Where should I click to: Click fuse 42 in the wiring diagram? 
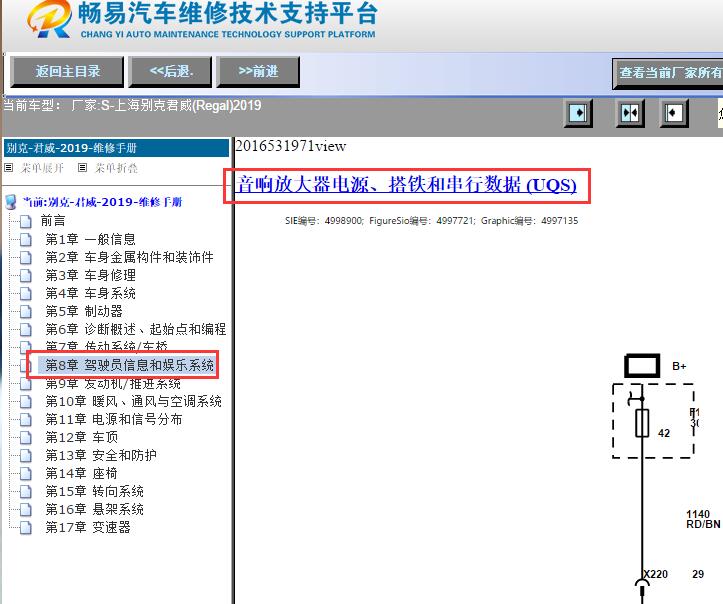642,423
